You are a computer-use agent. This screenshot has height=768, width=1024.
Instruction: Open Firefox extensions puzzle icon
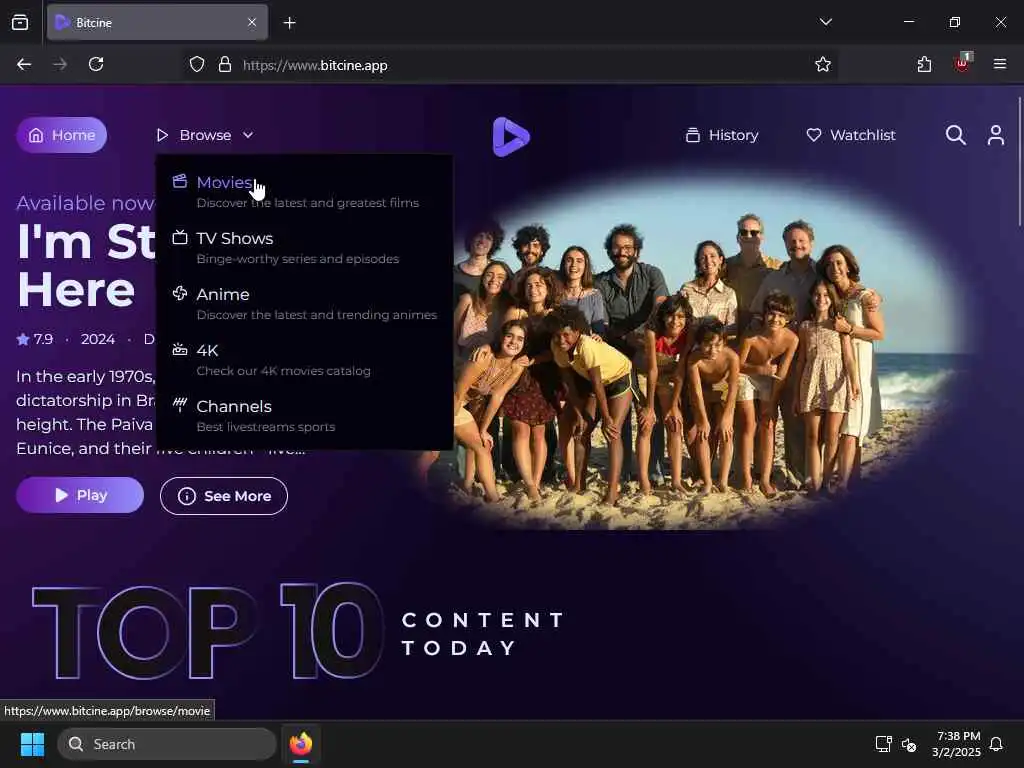(924, 65)
